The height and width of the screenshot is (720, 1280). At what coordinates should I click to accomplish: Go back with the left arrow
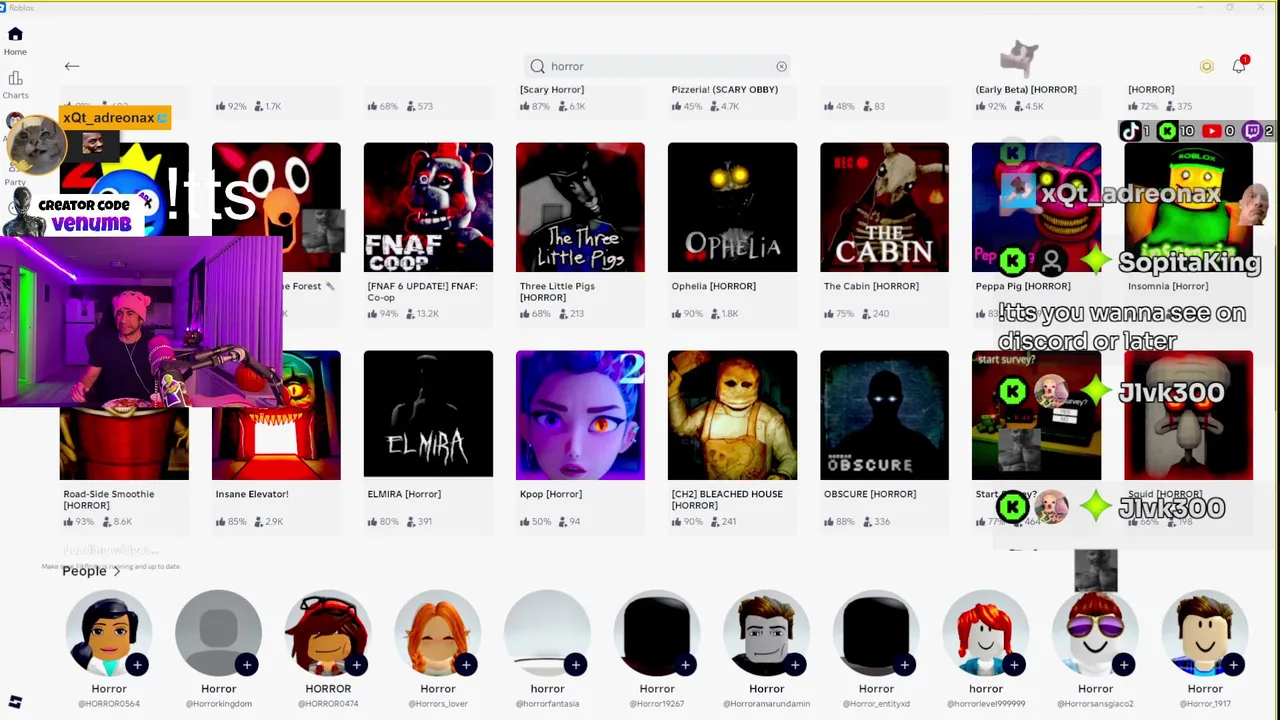click(x=72, y=66)
